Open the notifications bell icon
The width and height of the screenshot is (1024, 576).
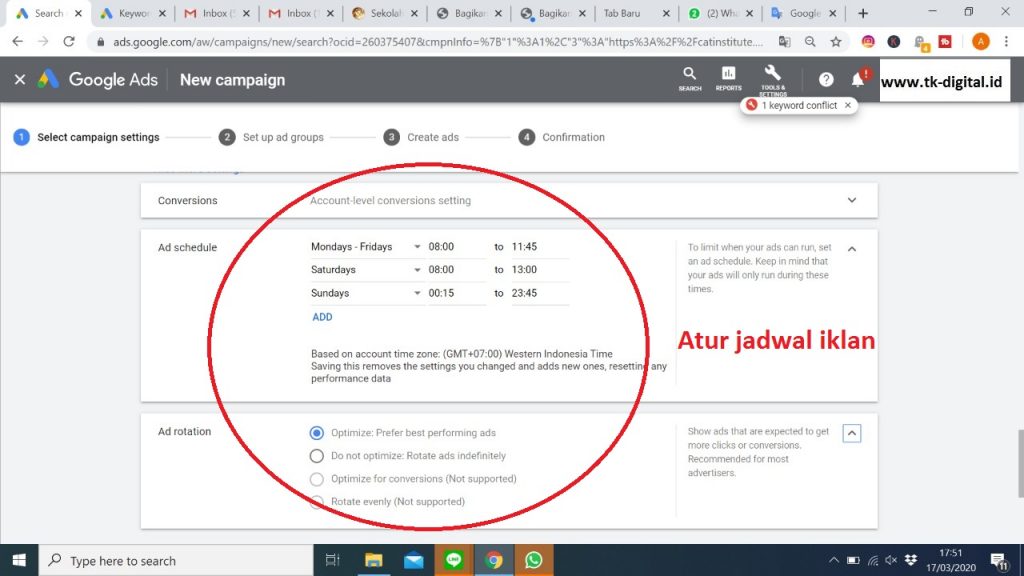[857, 80]
